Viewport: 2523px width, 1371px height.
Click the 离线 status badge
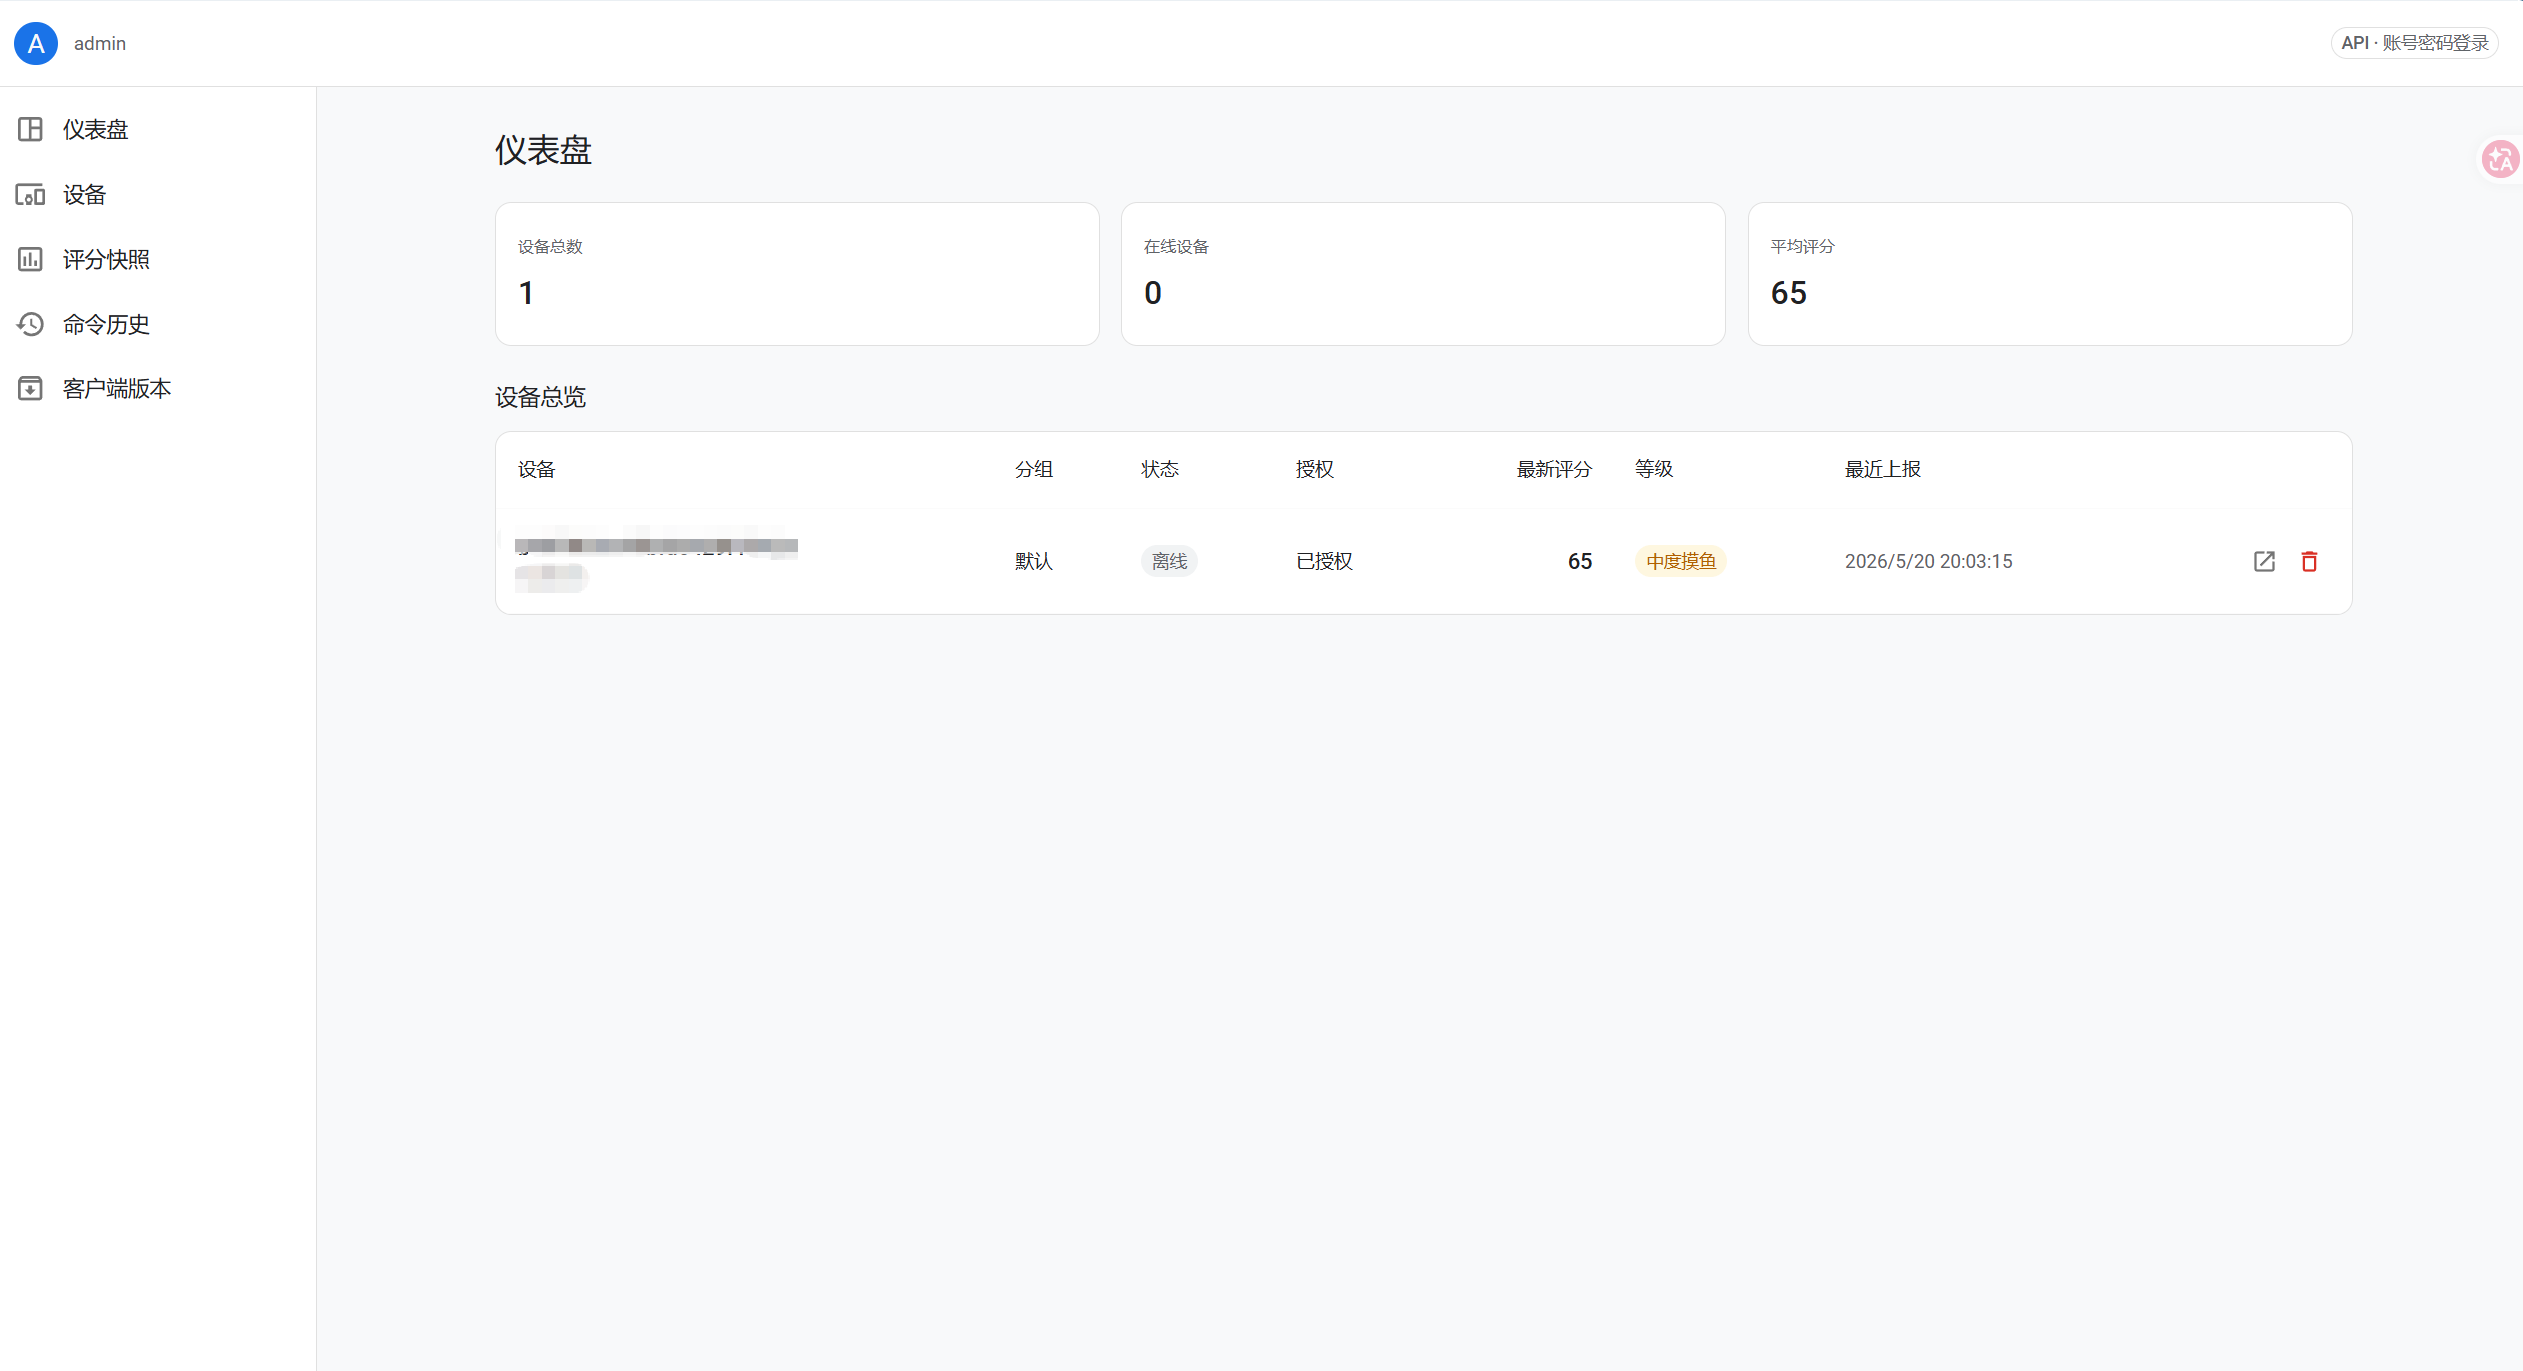click(x=1169, y=562)
